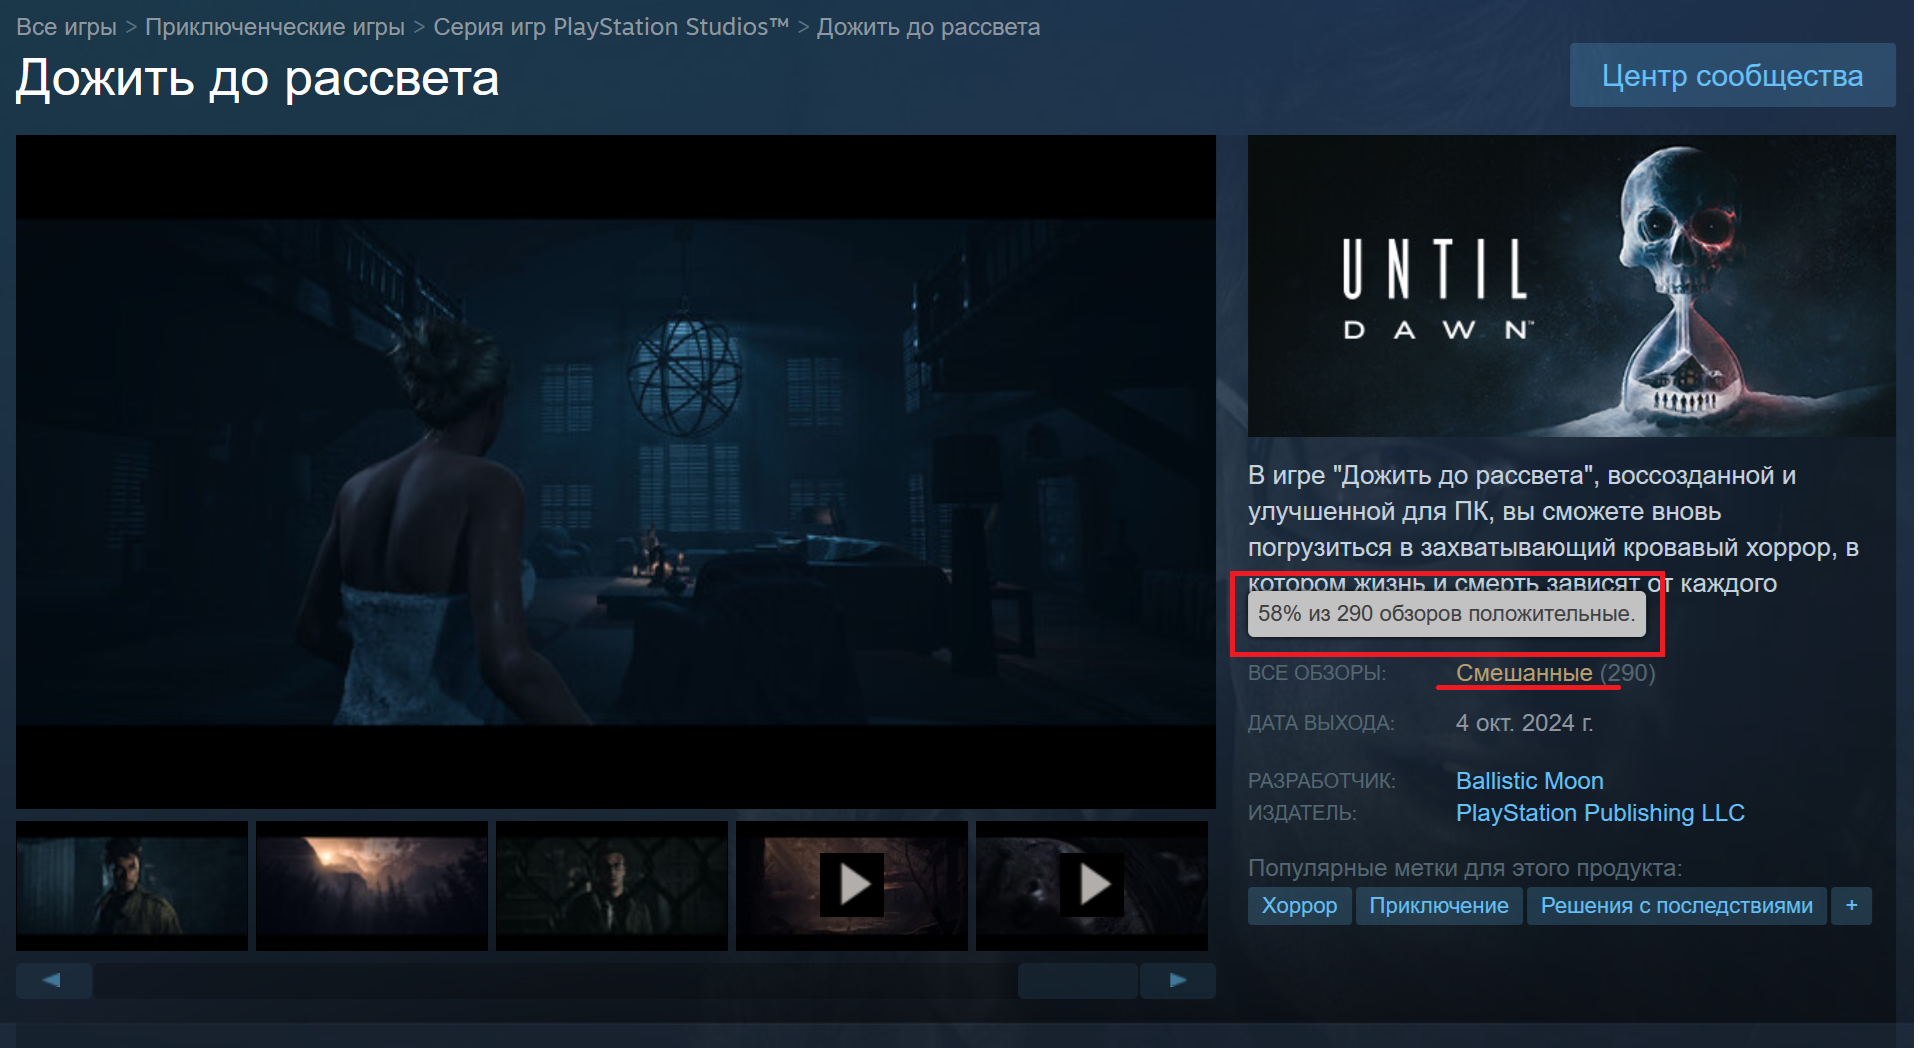Open 'Серия игр PlayStation Studios™' breadcrumb
This screenshot has height=1048, width=1920.
[x=611, y=27]
